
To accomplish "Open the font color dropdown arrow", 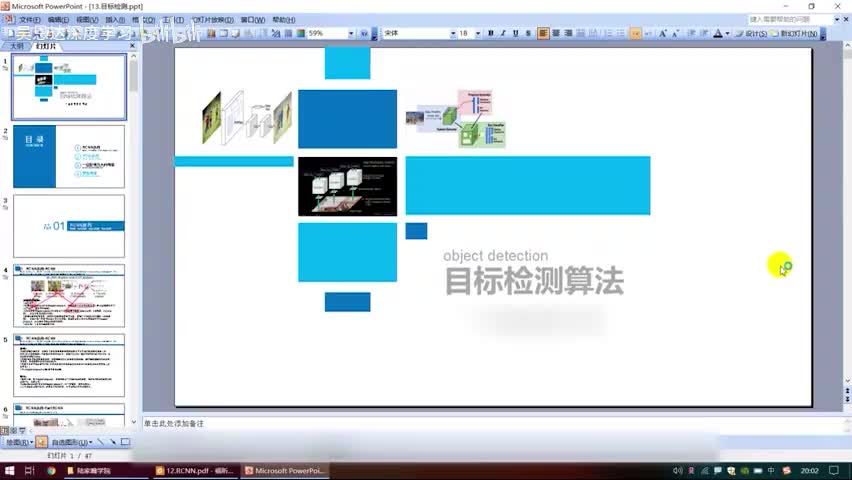I will pyautogui.click(x=727, y=33).
